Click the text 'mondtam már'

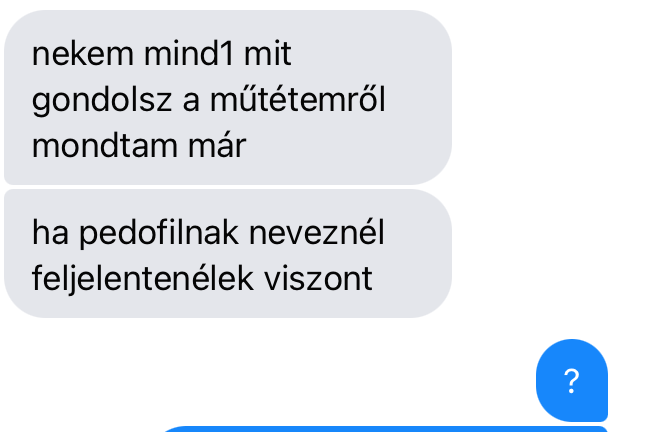[139, 146]
